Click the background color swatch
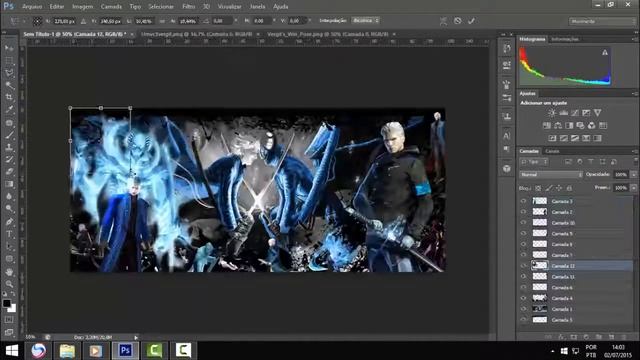The height and width of the screenshot is (360, 640). coord(12,309)
